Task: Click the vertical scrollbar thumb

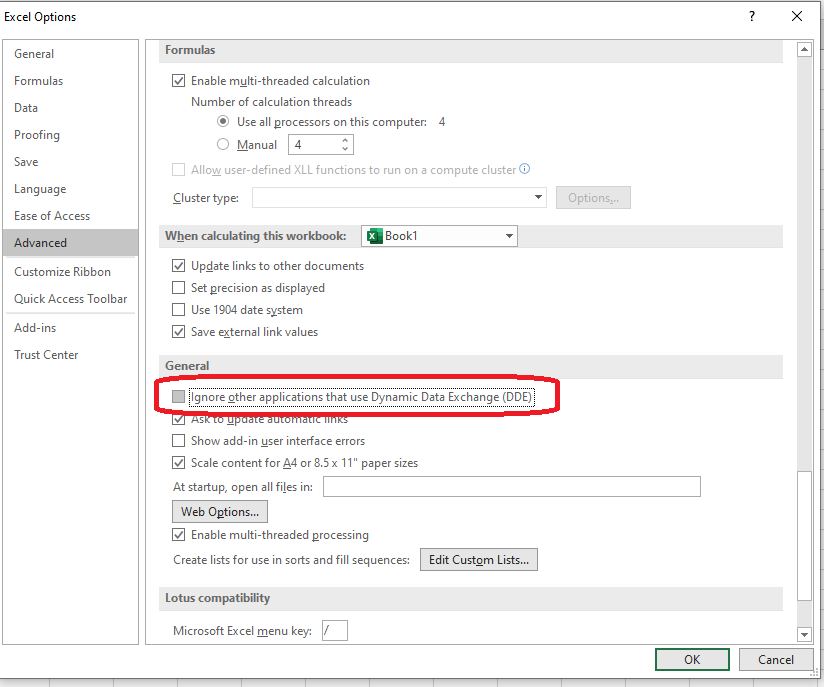Action: [804, 536]
